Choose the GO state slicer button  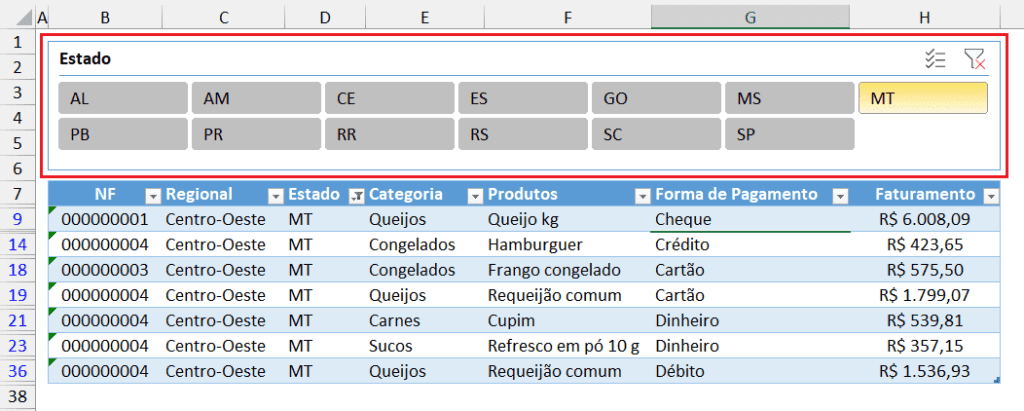point(656,98)
